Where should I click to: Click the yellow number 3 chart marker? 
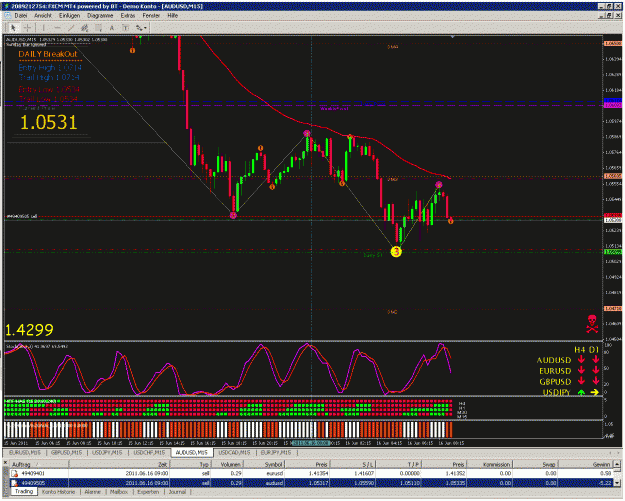coord(396,252)
